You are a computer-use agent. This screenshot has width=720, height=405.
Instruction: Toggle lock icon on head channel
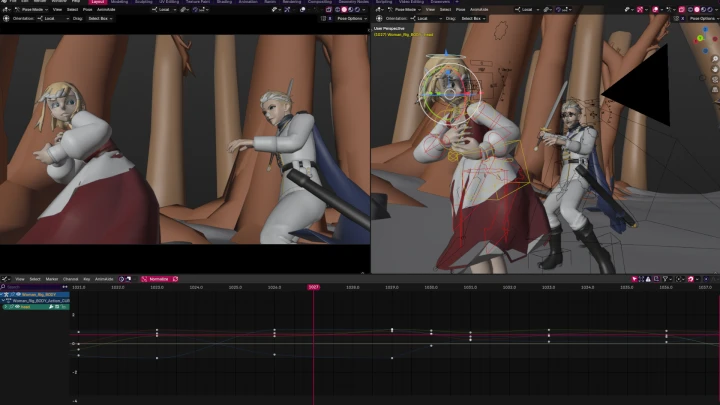pos(63,306)
